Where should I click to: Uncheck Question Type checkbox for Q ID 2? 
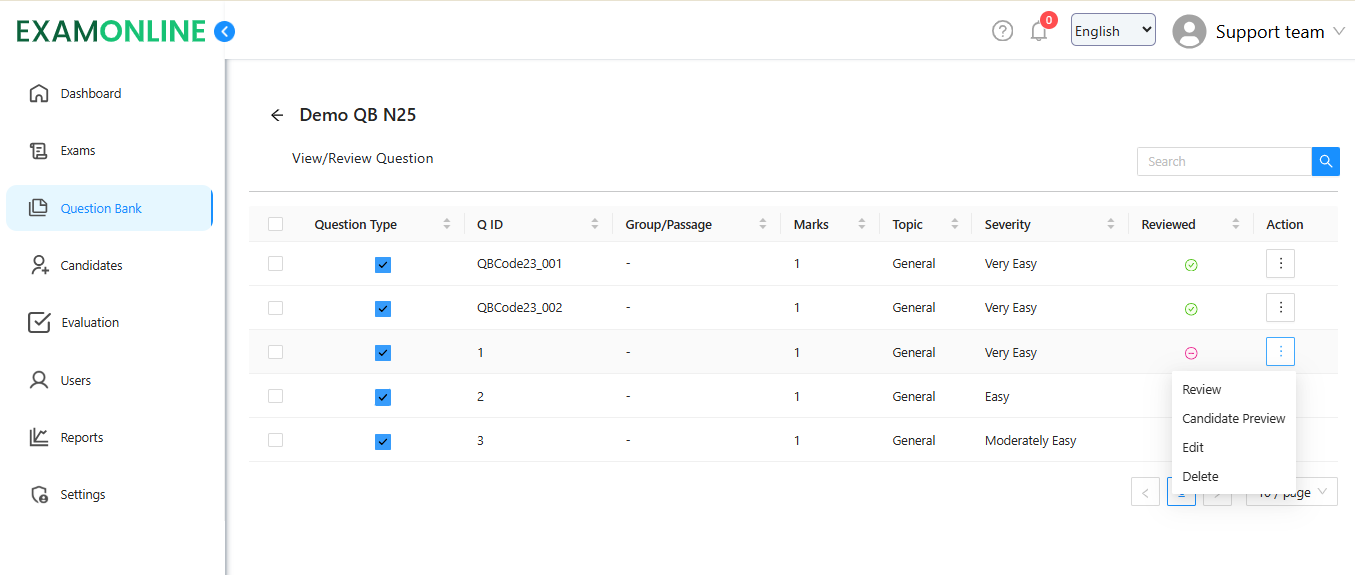tap(383, 397)
